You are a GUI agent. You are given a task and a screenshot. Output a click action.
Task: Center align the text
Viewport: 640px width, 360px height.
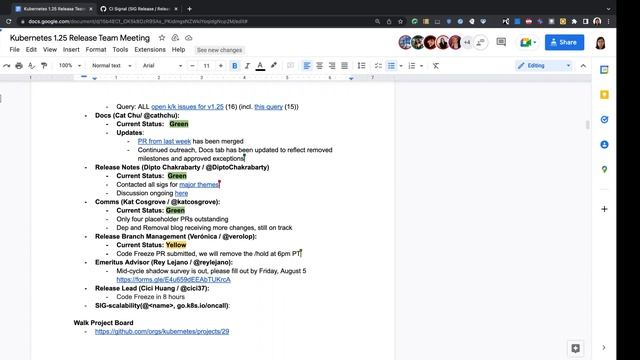pos(320,66)
